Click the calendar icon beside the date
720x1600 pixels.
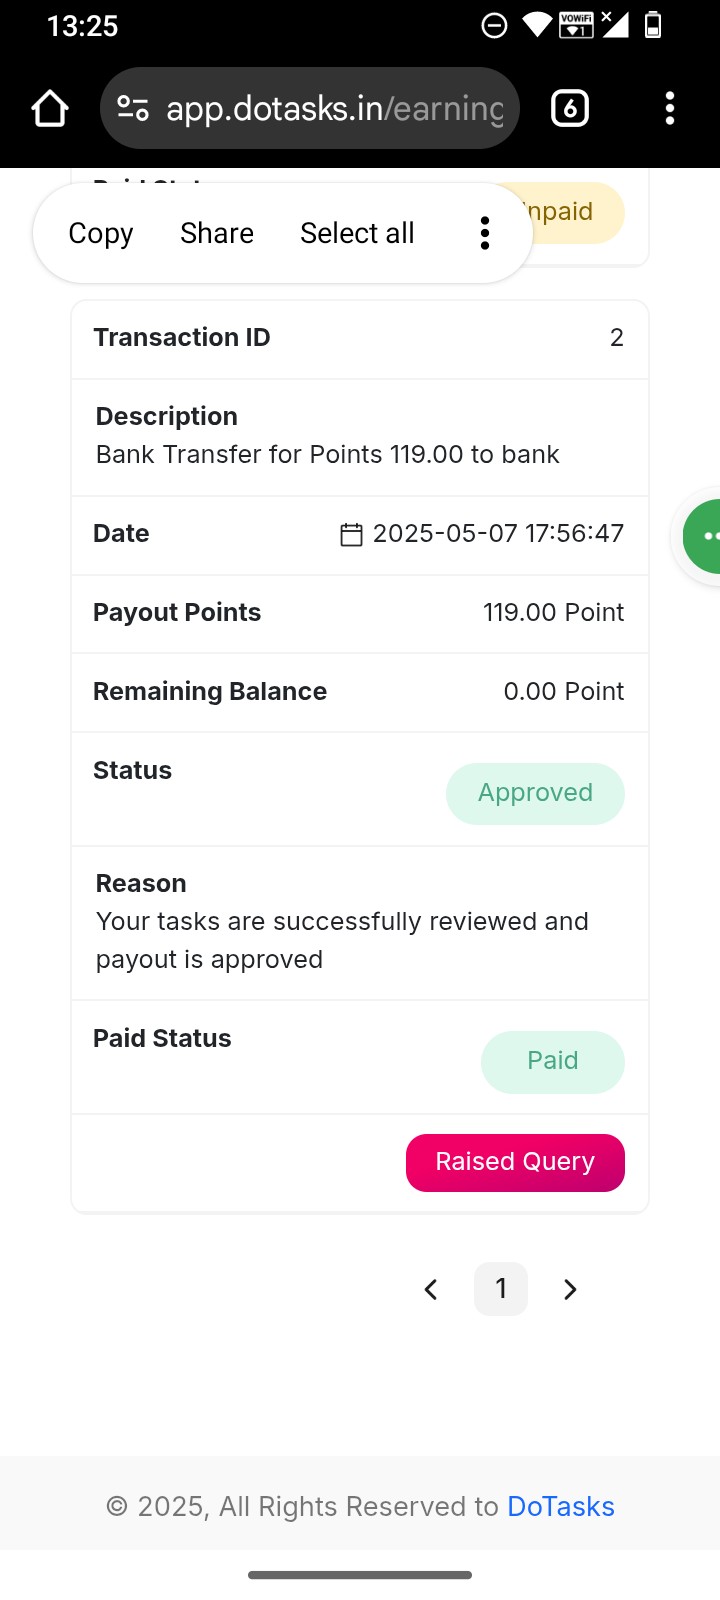tap(351, 534)
